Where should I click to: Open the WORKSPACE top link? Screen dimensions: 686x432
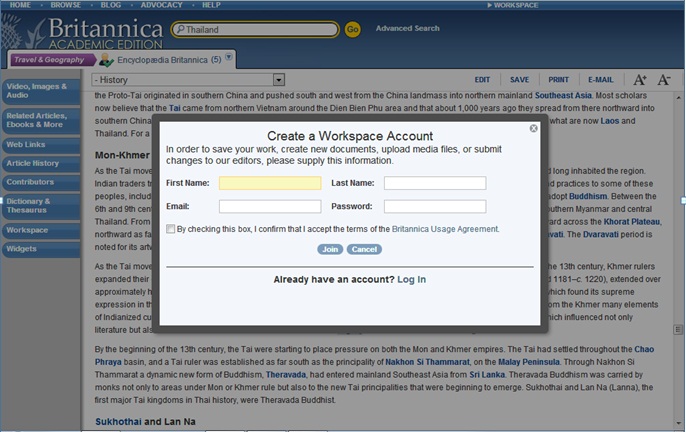tap(513, 5)
